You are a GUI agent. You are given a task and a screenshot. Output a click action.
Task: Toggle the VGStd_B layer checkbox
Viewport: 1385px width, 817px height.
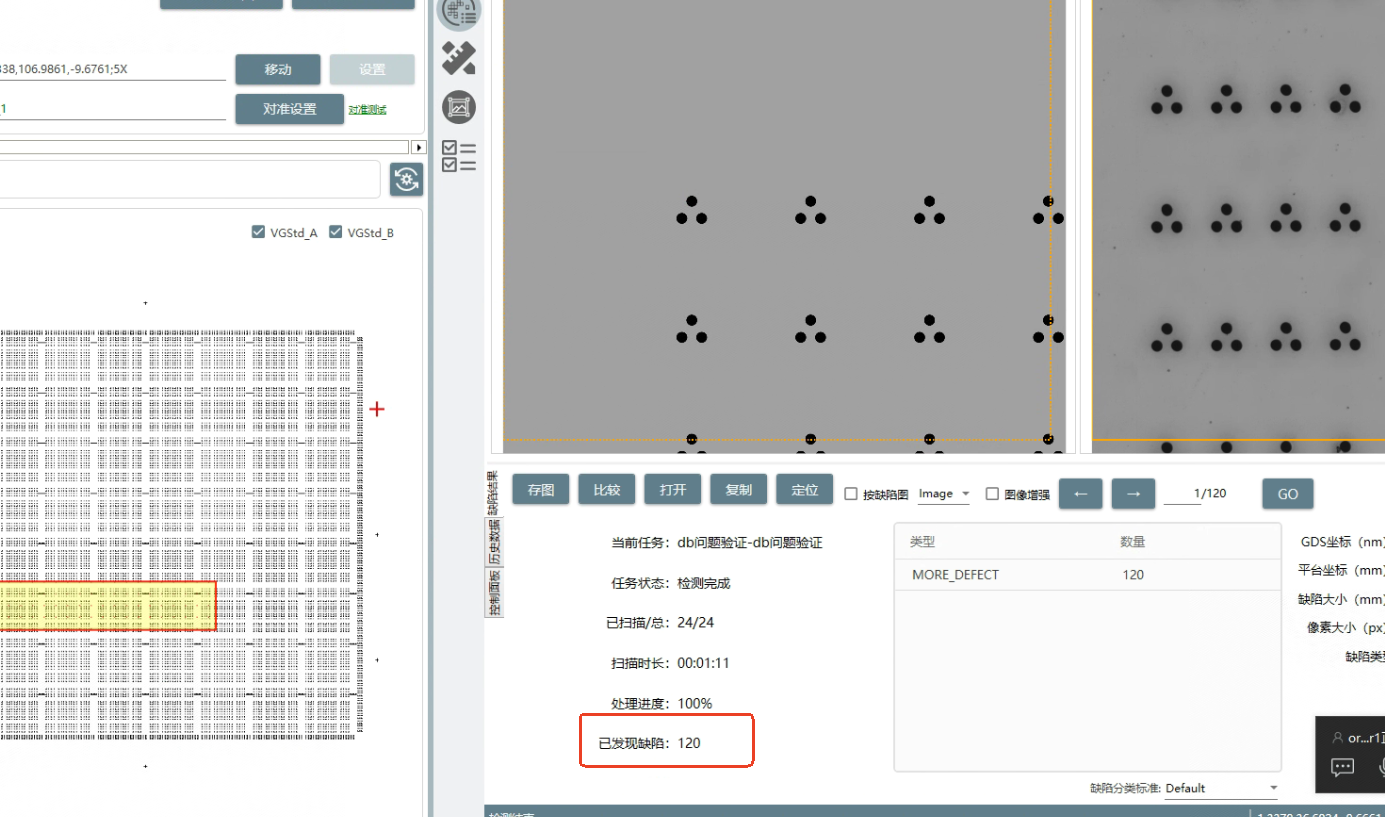336,232
